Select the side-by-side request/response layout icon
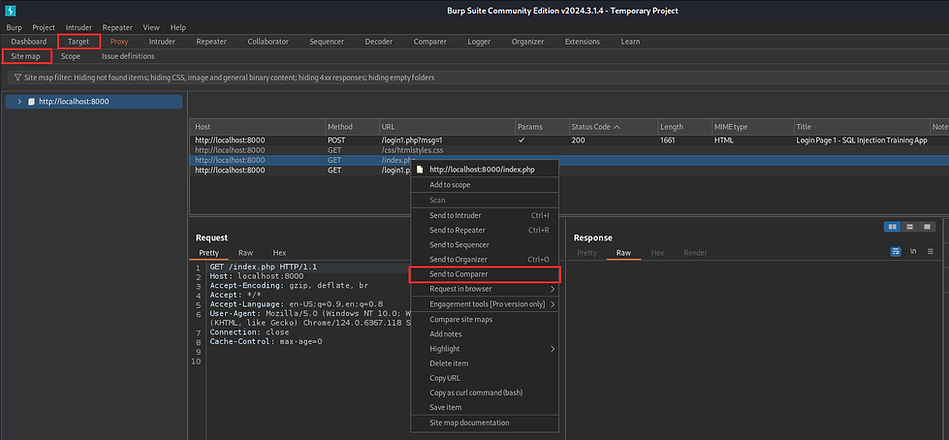The height and width of the screenshot is (440, 949). point(892,226)
